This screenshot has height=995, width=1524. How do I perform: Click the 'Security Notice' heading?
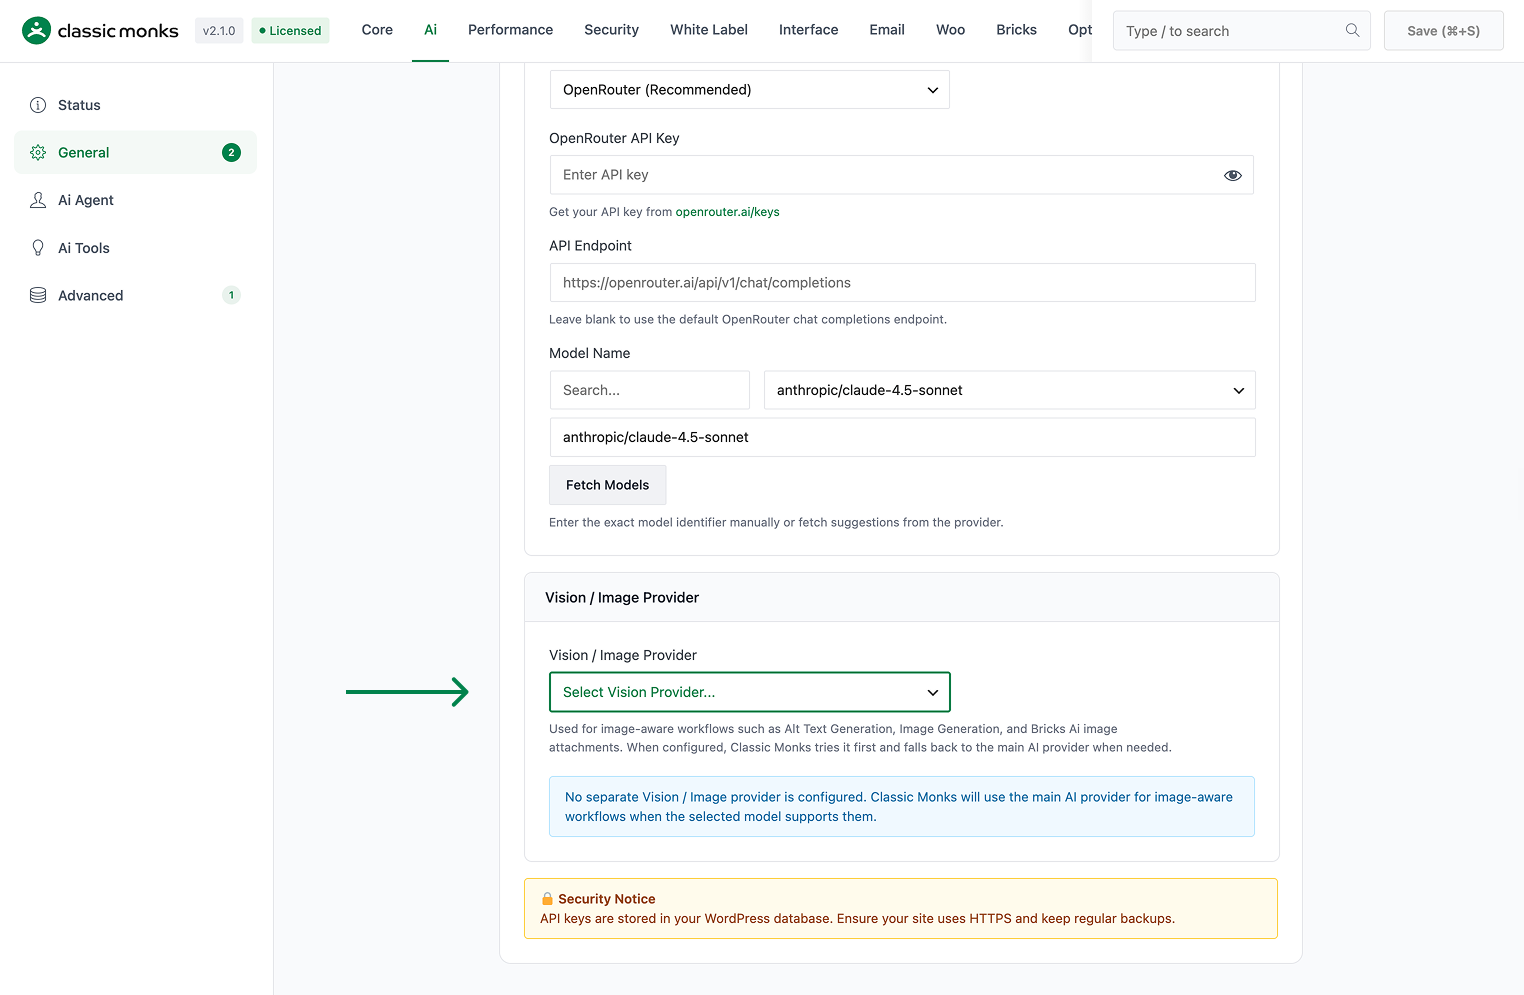click(607, 899)
